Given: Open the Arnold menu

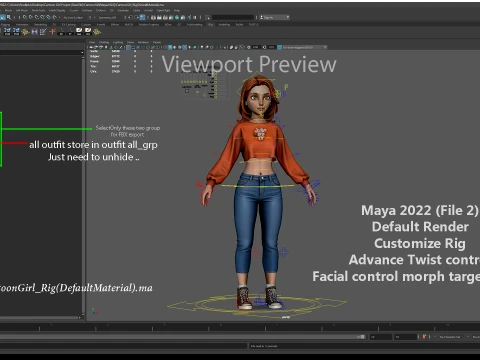Looking at the screenshot, I should coord(148,10).
